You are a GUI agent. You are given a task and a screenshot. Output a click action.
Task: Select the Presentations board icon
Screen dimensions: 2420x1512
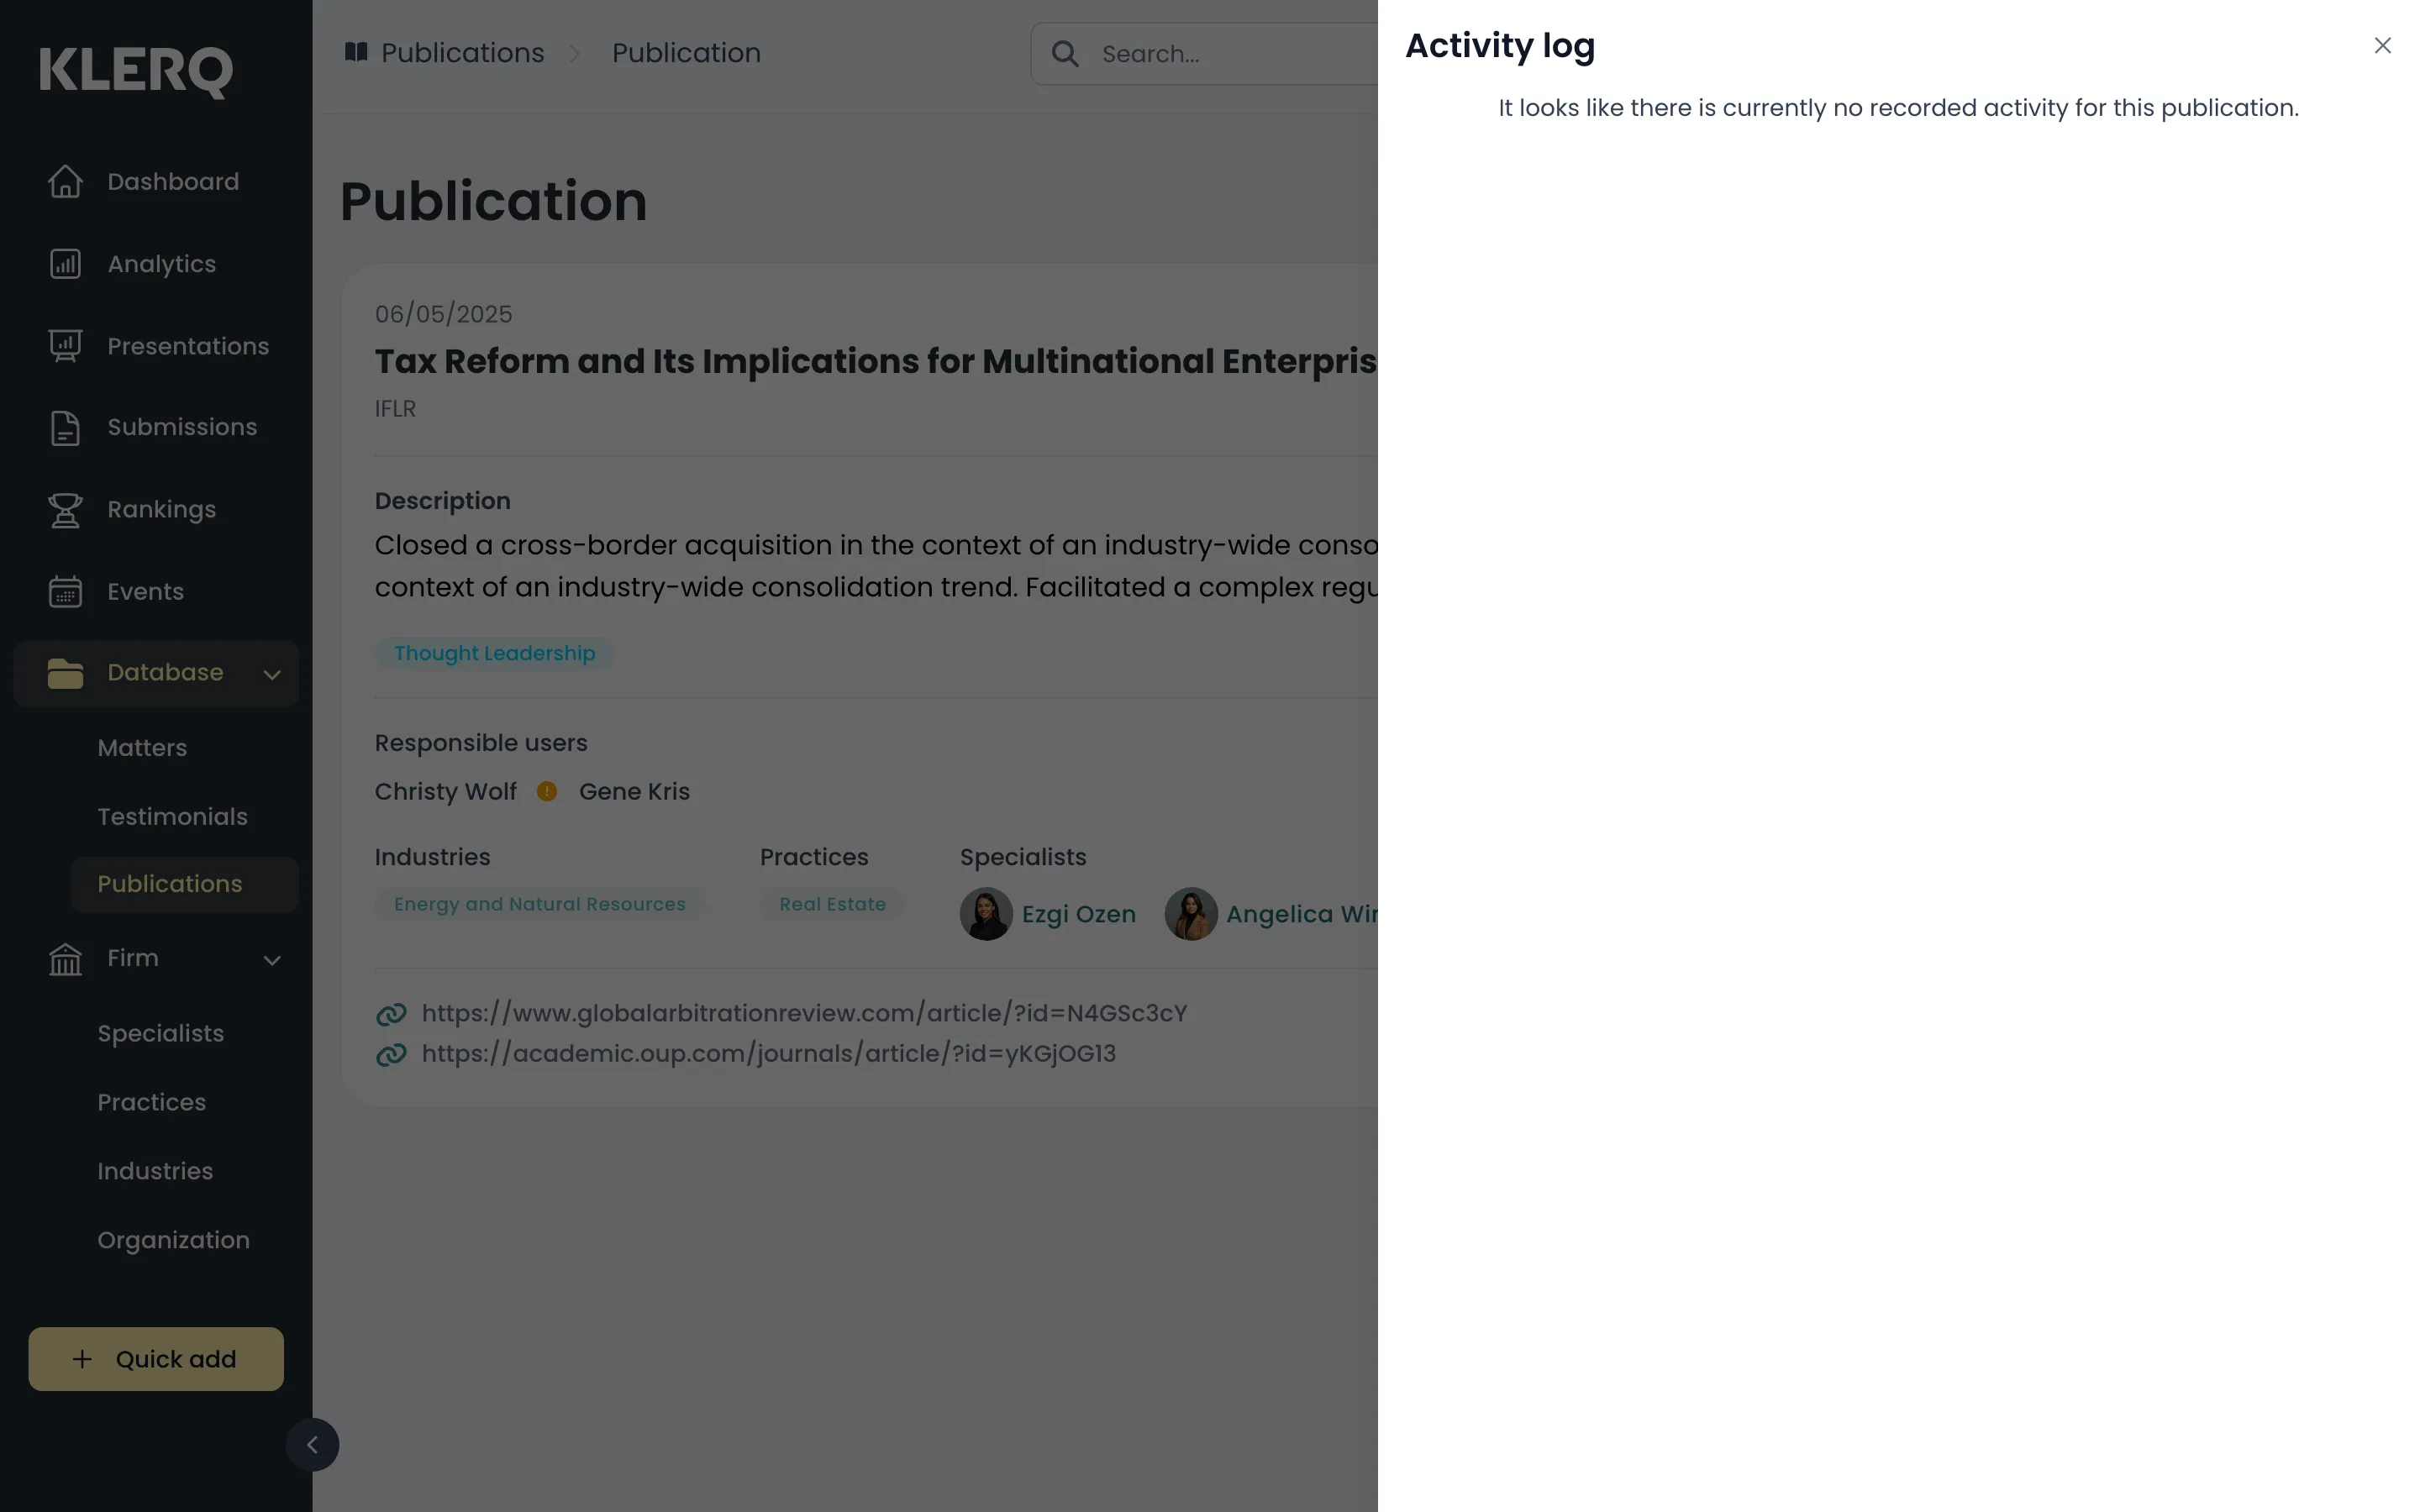65,346
